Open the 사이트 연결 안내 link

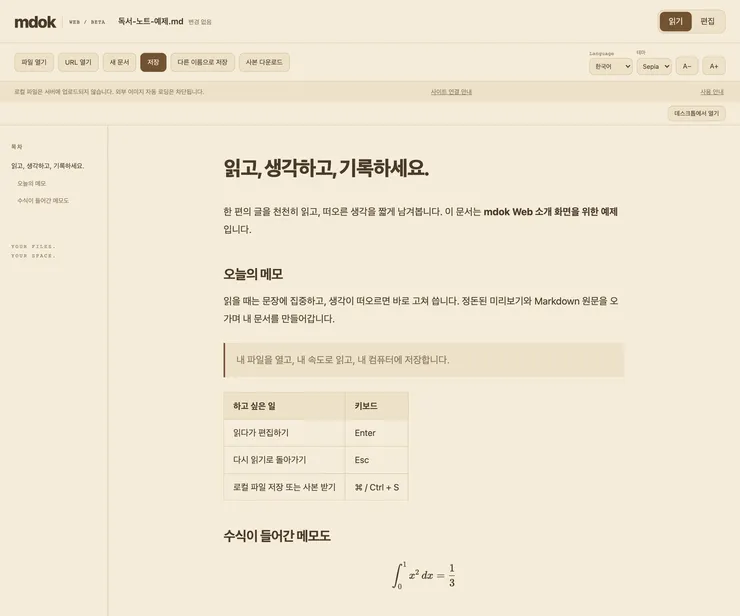click(x=451, y=92)
